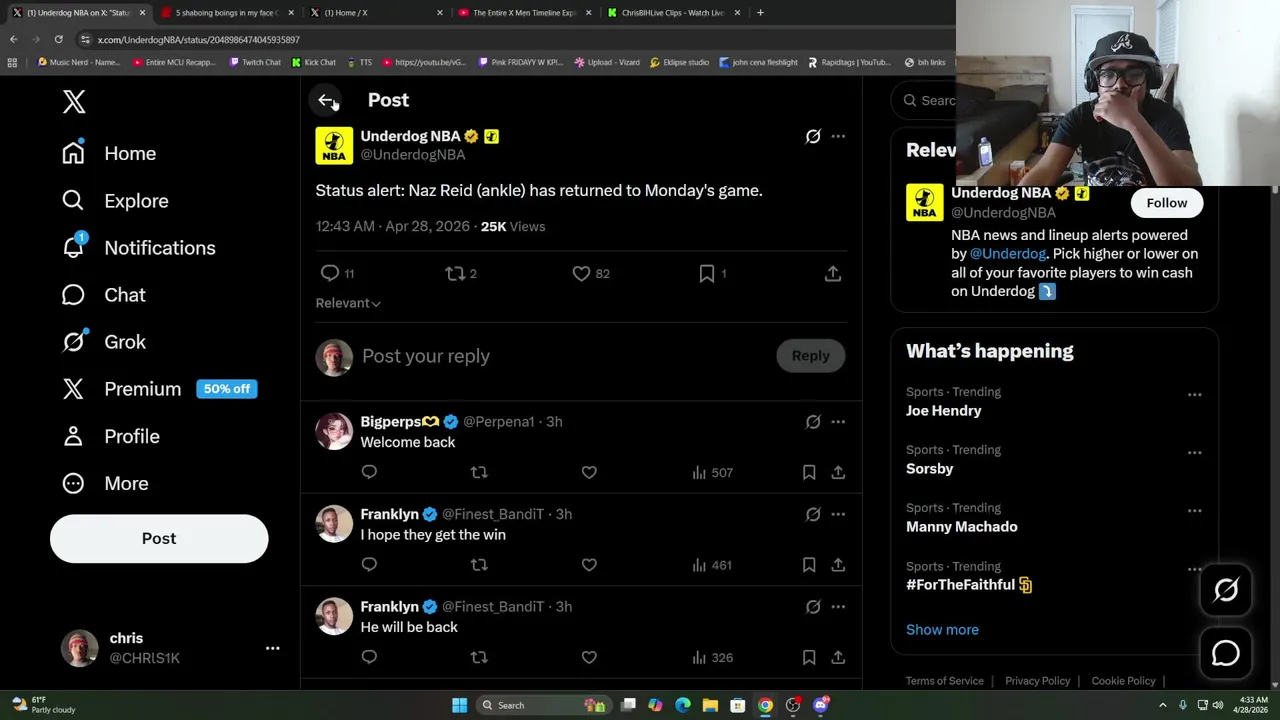Open options for Sorsby trend
Screen dimensions: 1280x720
[1194, 453]
